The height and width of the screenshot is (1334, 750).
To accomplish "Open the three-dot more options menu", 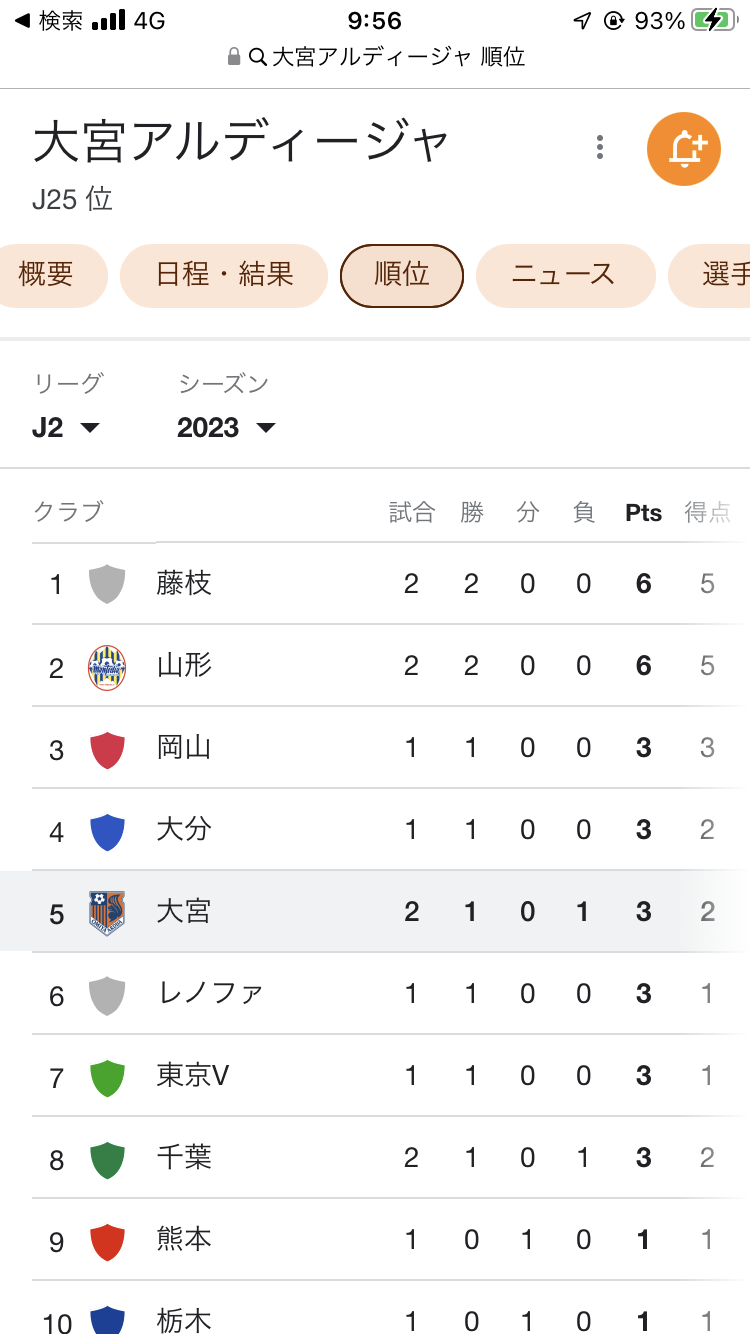I will [600, 147].
